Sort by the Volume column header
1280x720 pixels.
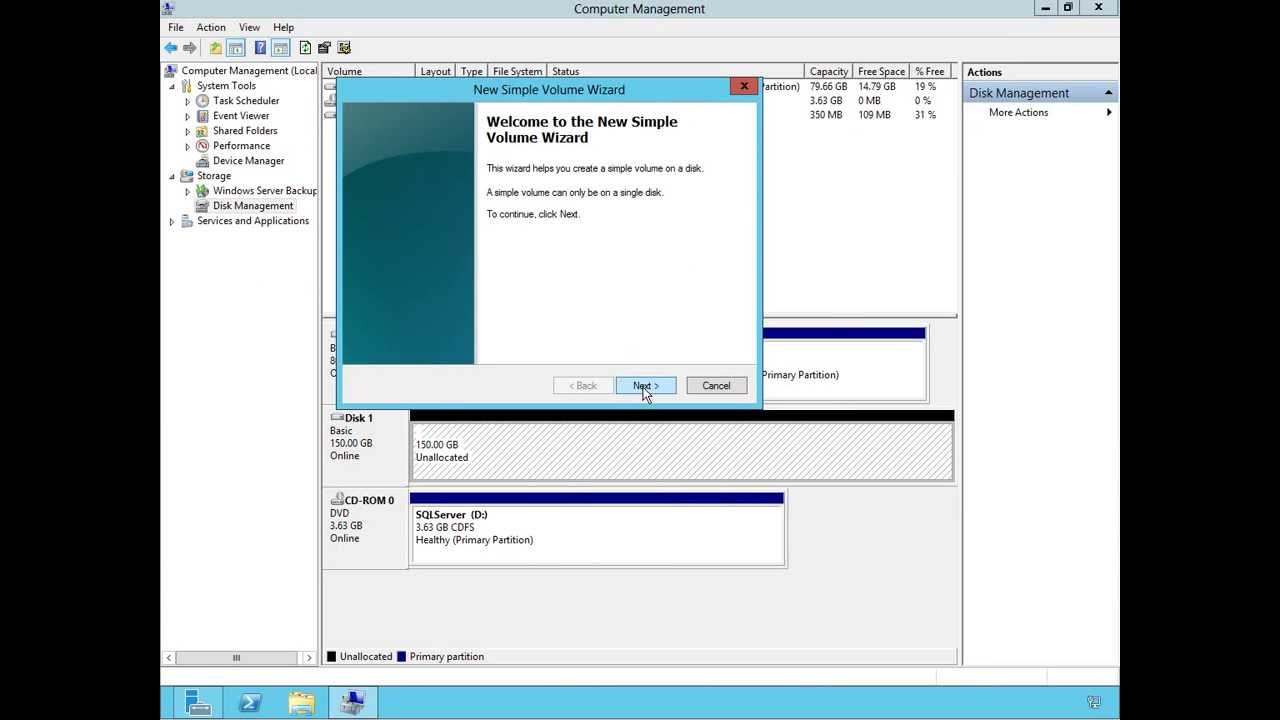click(x=369, y=72)
